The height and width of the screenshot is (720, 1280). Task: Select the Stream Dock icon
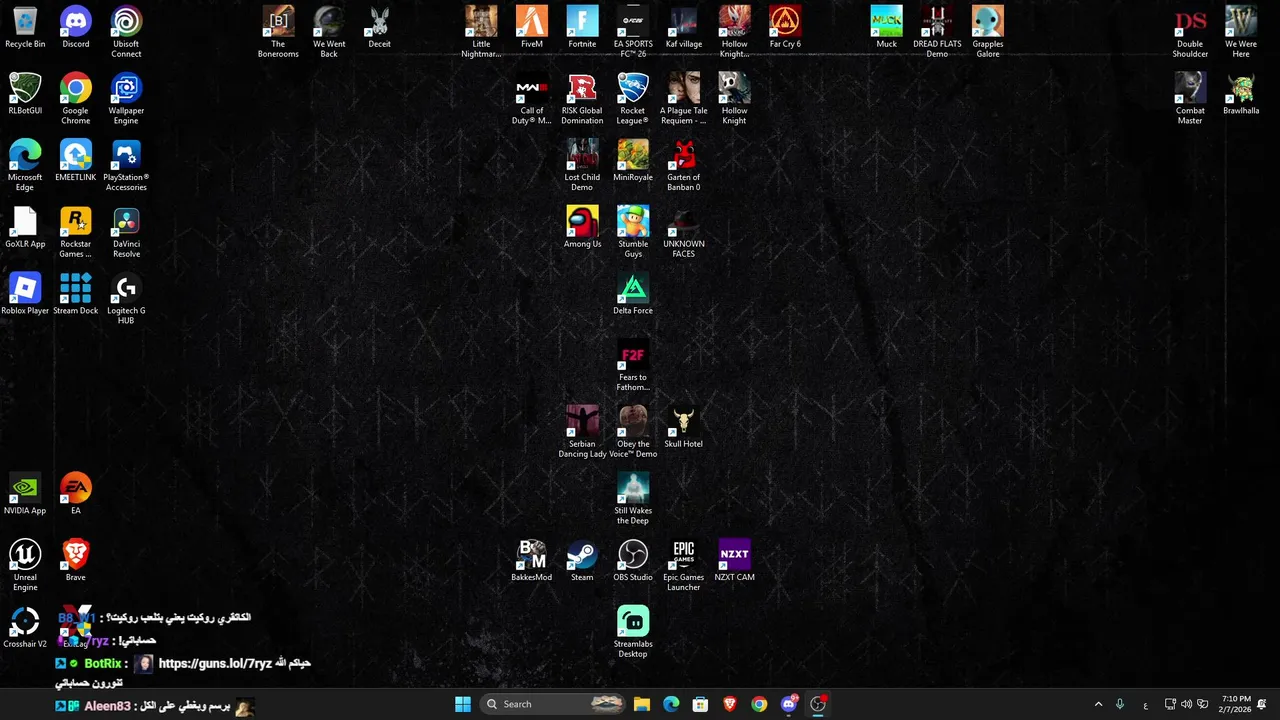(x=76, y=294)
